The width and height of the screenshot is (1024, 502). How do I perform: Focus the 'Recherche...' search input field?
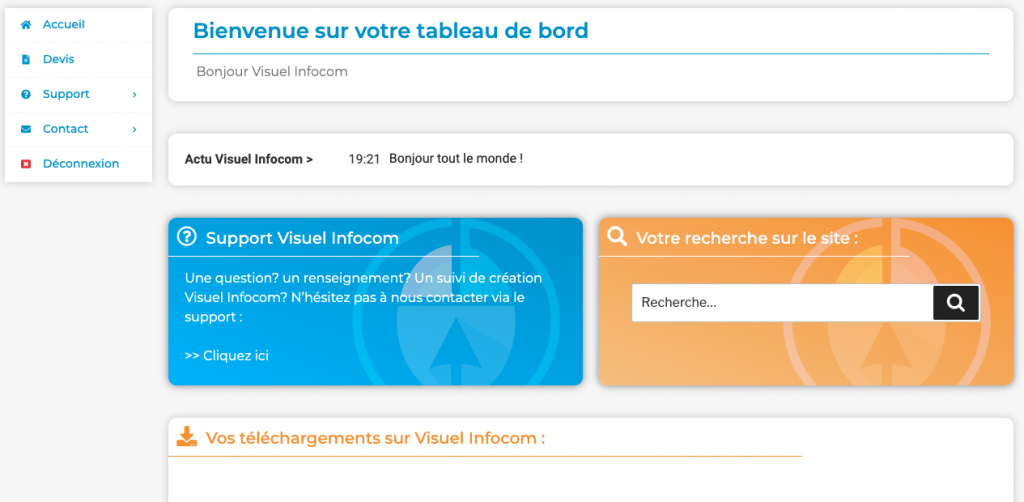click(x=782, y=303)
